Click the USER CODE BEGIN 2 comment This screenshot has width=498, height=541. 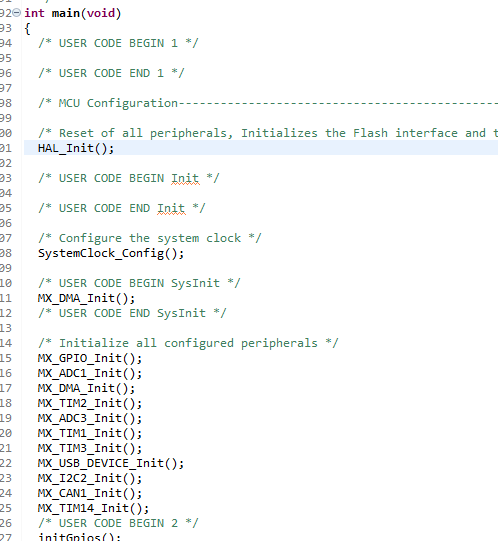coord(118,523)
